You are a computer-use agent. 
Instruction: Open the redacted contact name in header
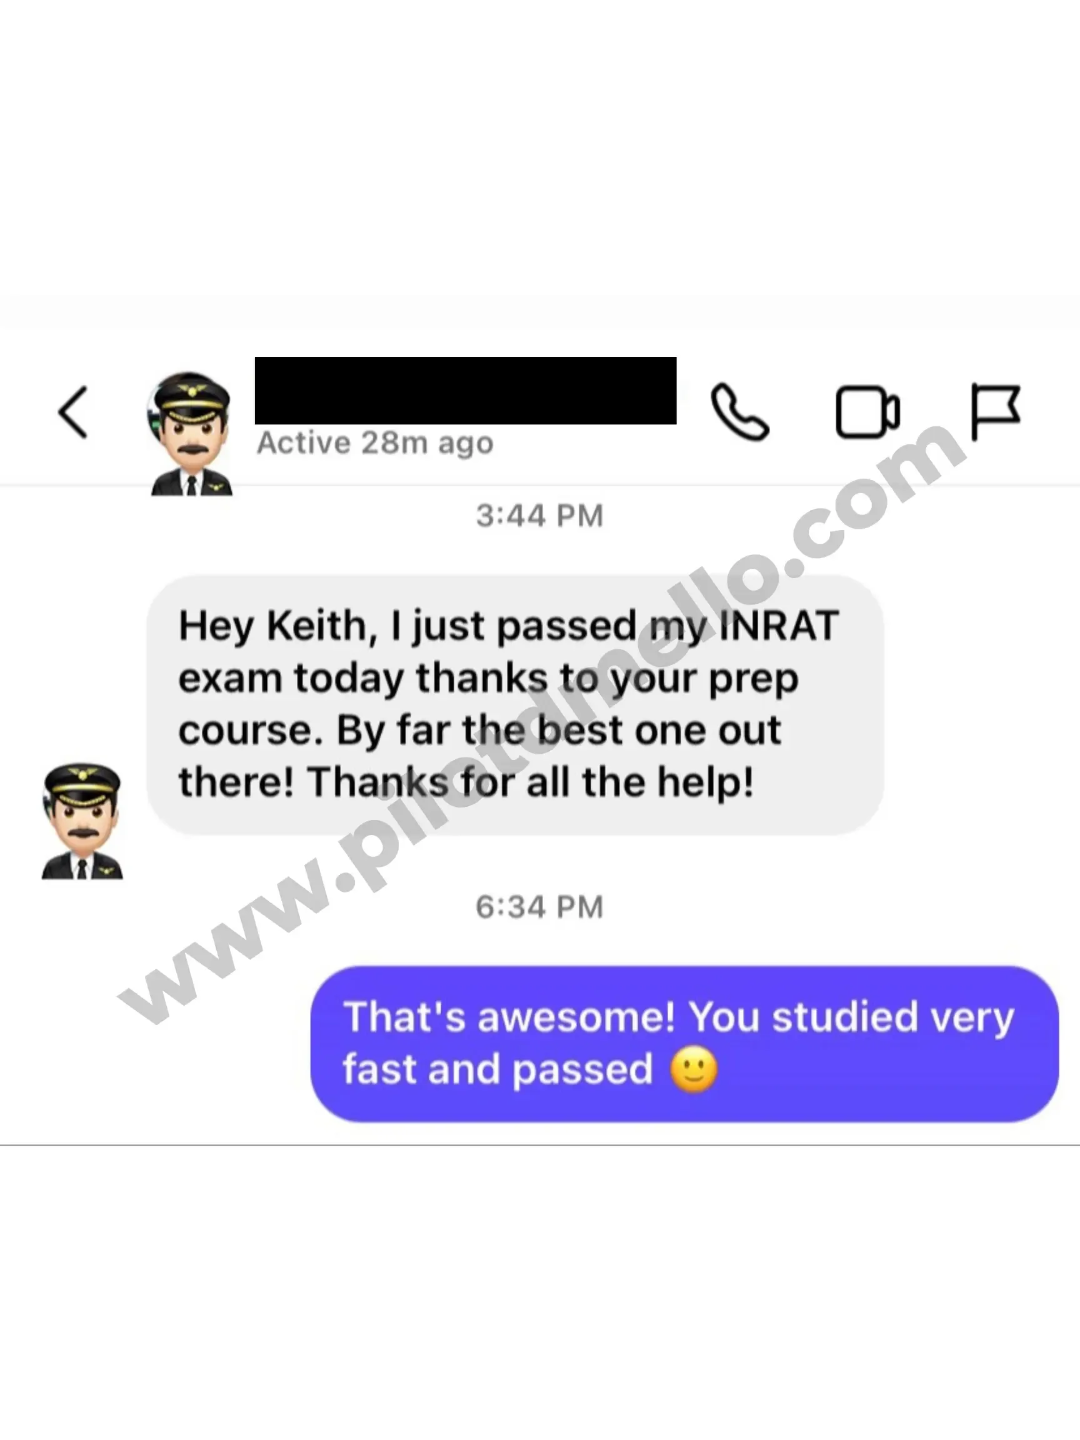click(465, 390)
